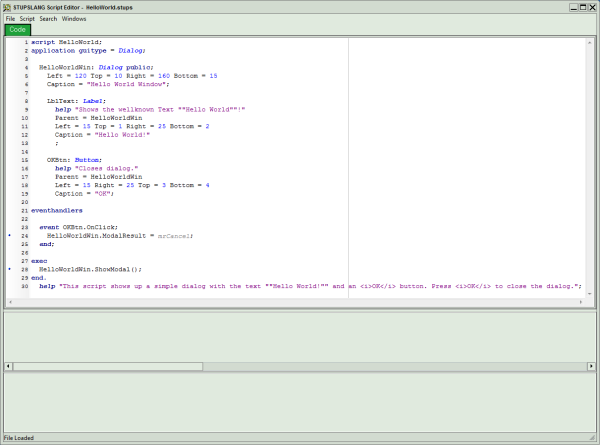Click the lower panel horizontal scrollbar thumb
This screenshot has height=445, width=600.
108,366
